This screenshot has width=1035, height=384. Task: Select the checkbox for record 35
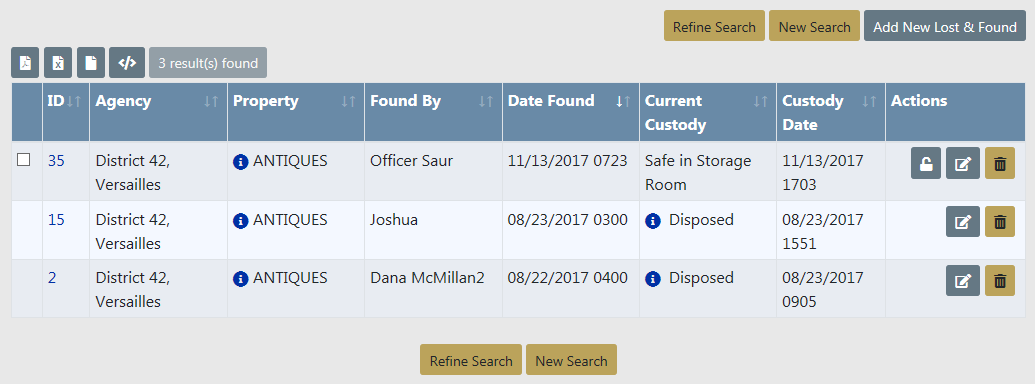pos(24,160)
